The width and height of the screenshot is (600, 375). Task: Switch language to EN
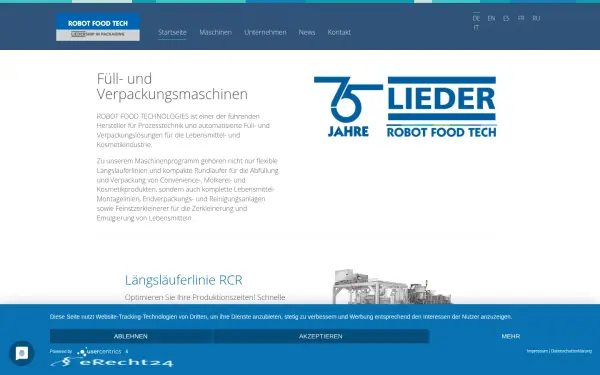point(491,18)
